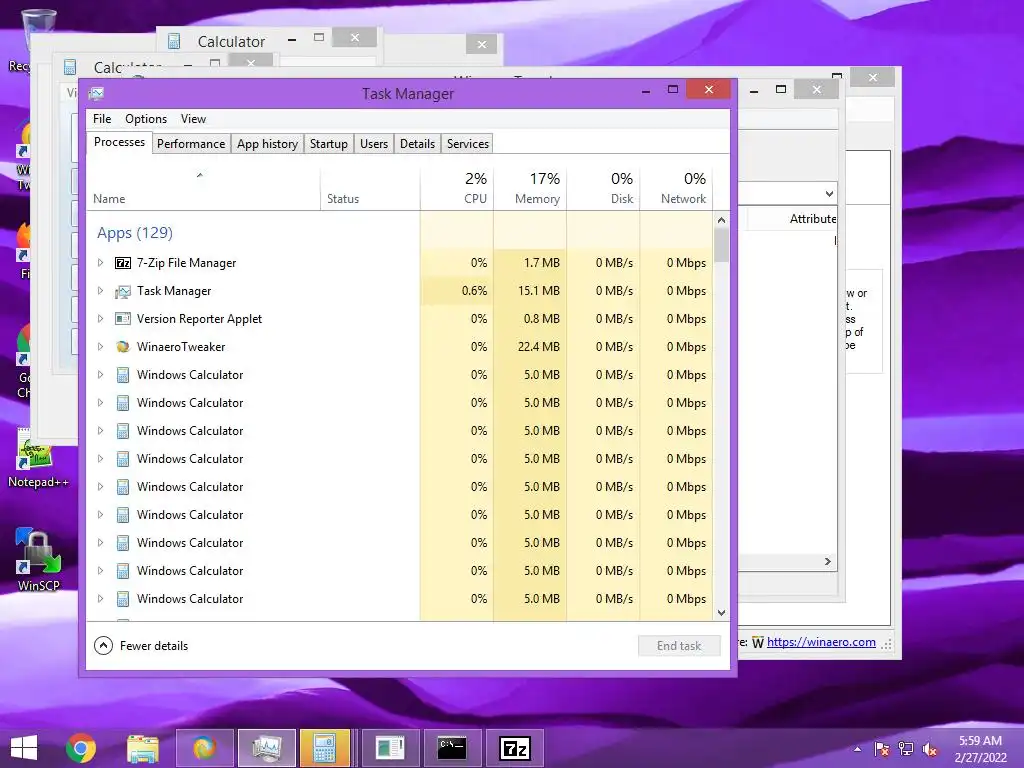The width and height of the screenshot is (1024, 768).
Task: Sort by Memory usage column
Action: point(530,188)
